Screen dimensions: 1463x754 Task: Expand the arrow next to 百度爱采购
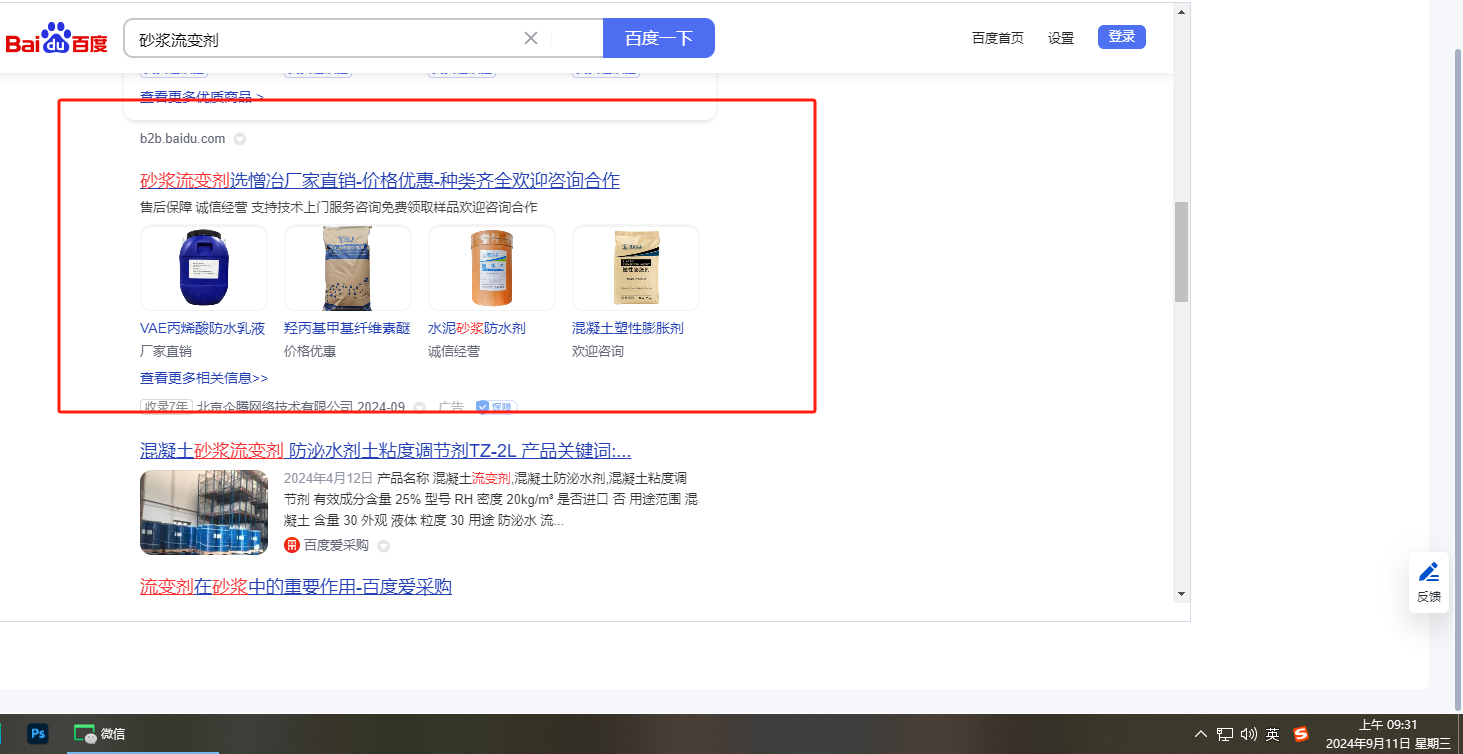point(383,546)
